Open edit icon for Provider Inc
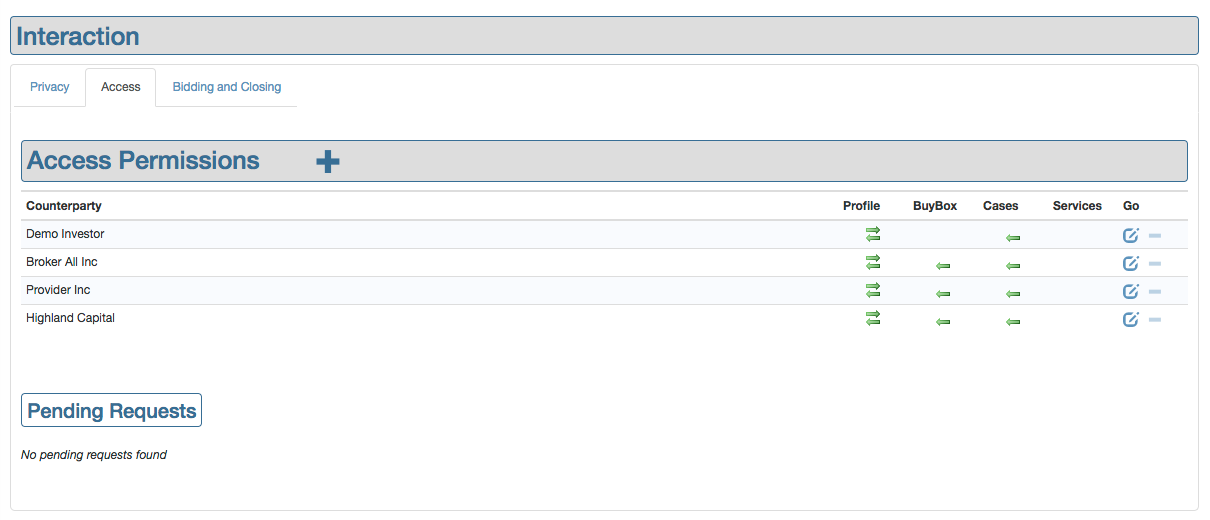This screenshot has height=520, width=1210. tap(1131, 292)
